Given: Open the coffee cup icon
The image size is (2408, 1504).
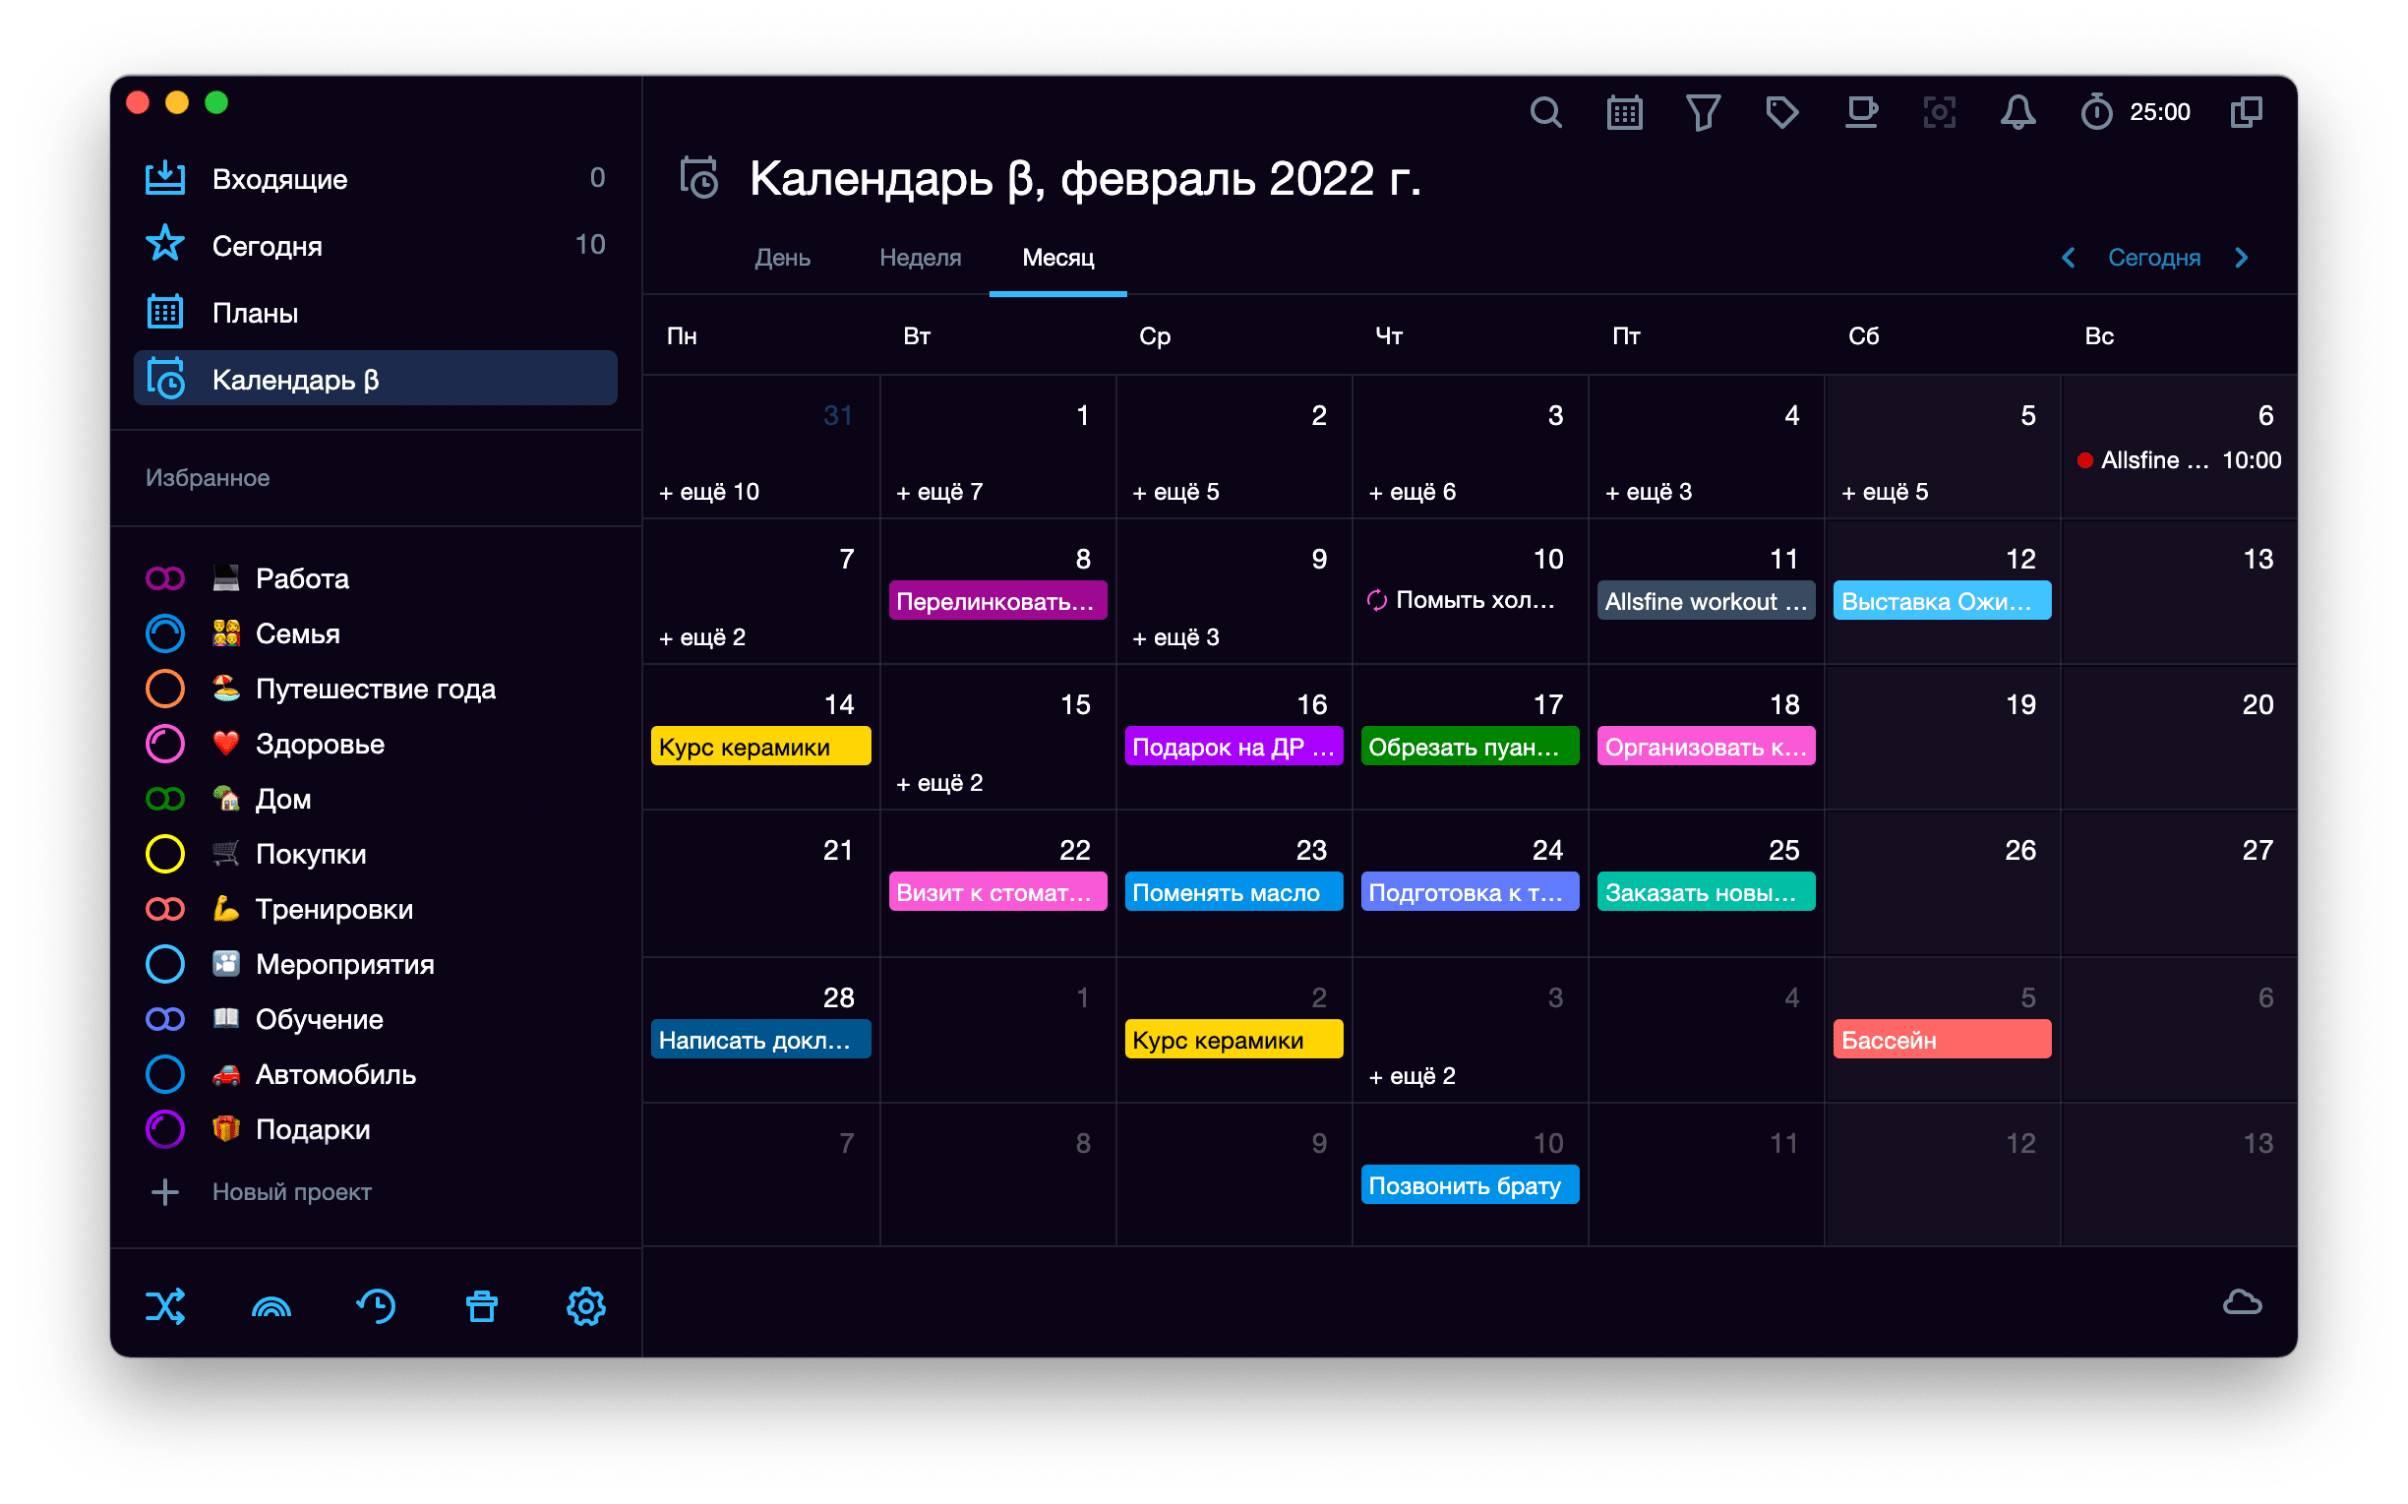Looking at the screenshot, I should pyautogui.click(x=1860, y=112).
